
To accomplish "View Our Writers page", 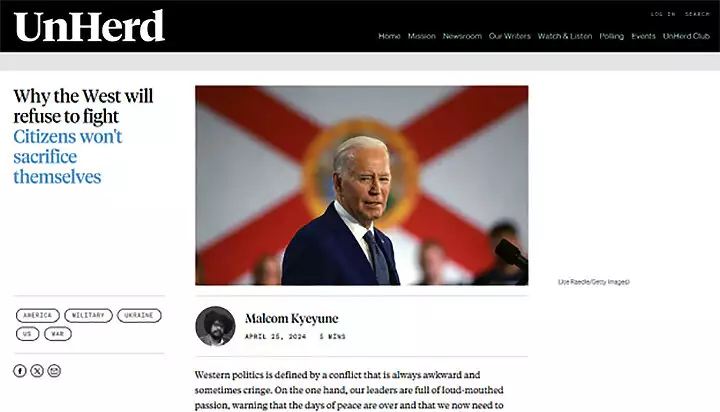I will pyautogui.click(x=510, y=36).
